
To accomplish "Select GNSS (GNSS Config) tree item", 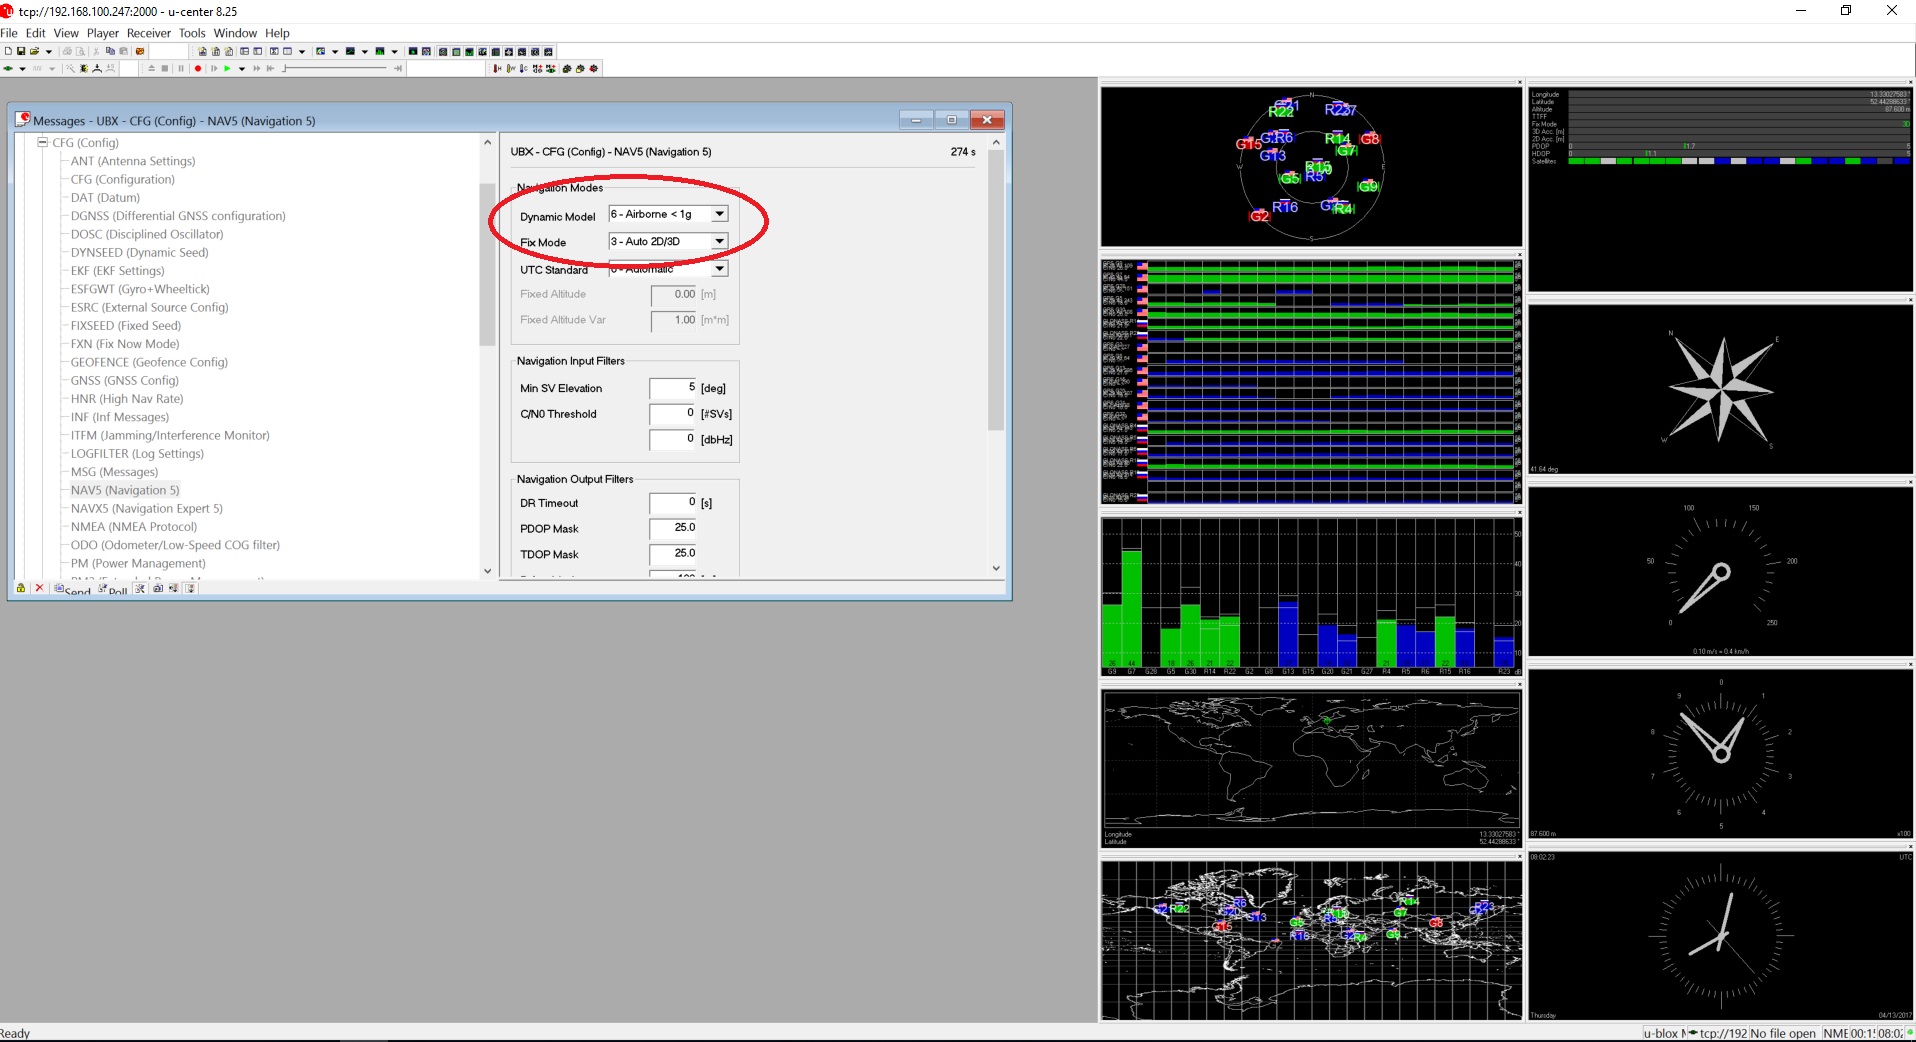I will [125, 380].
